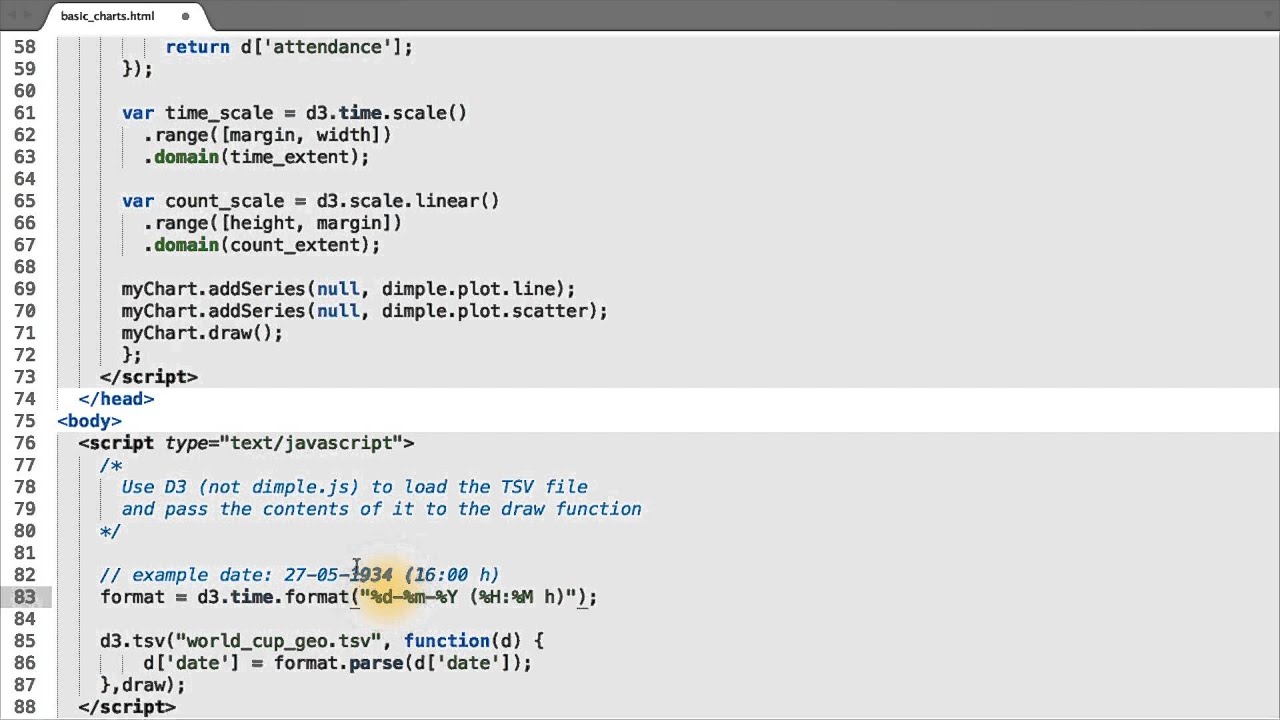Click 'format.parse' on line 86
The width and height of the screenshot is (1280, 720).
click(338, 663)
